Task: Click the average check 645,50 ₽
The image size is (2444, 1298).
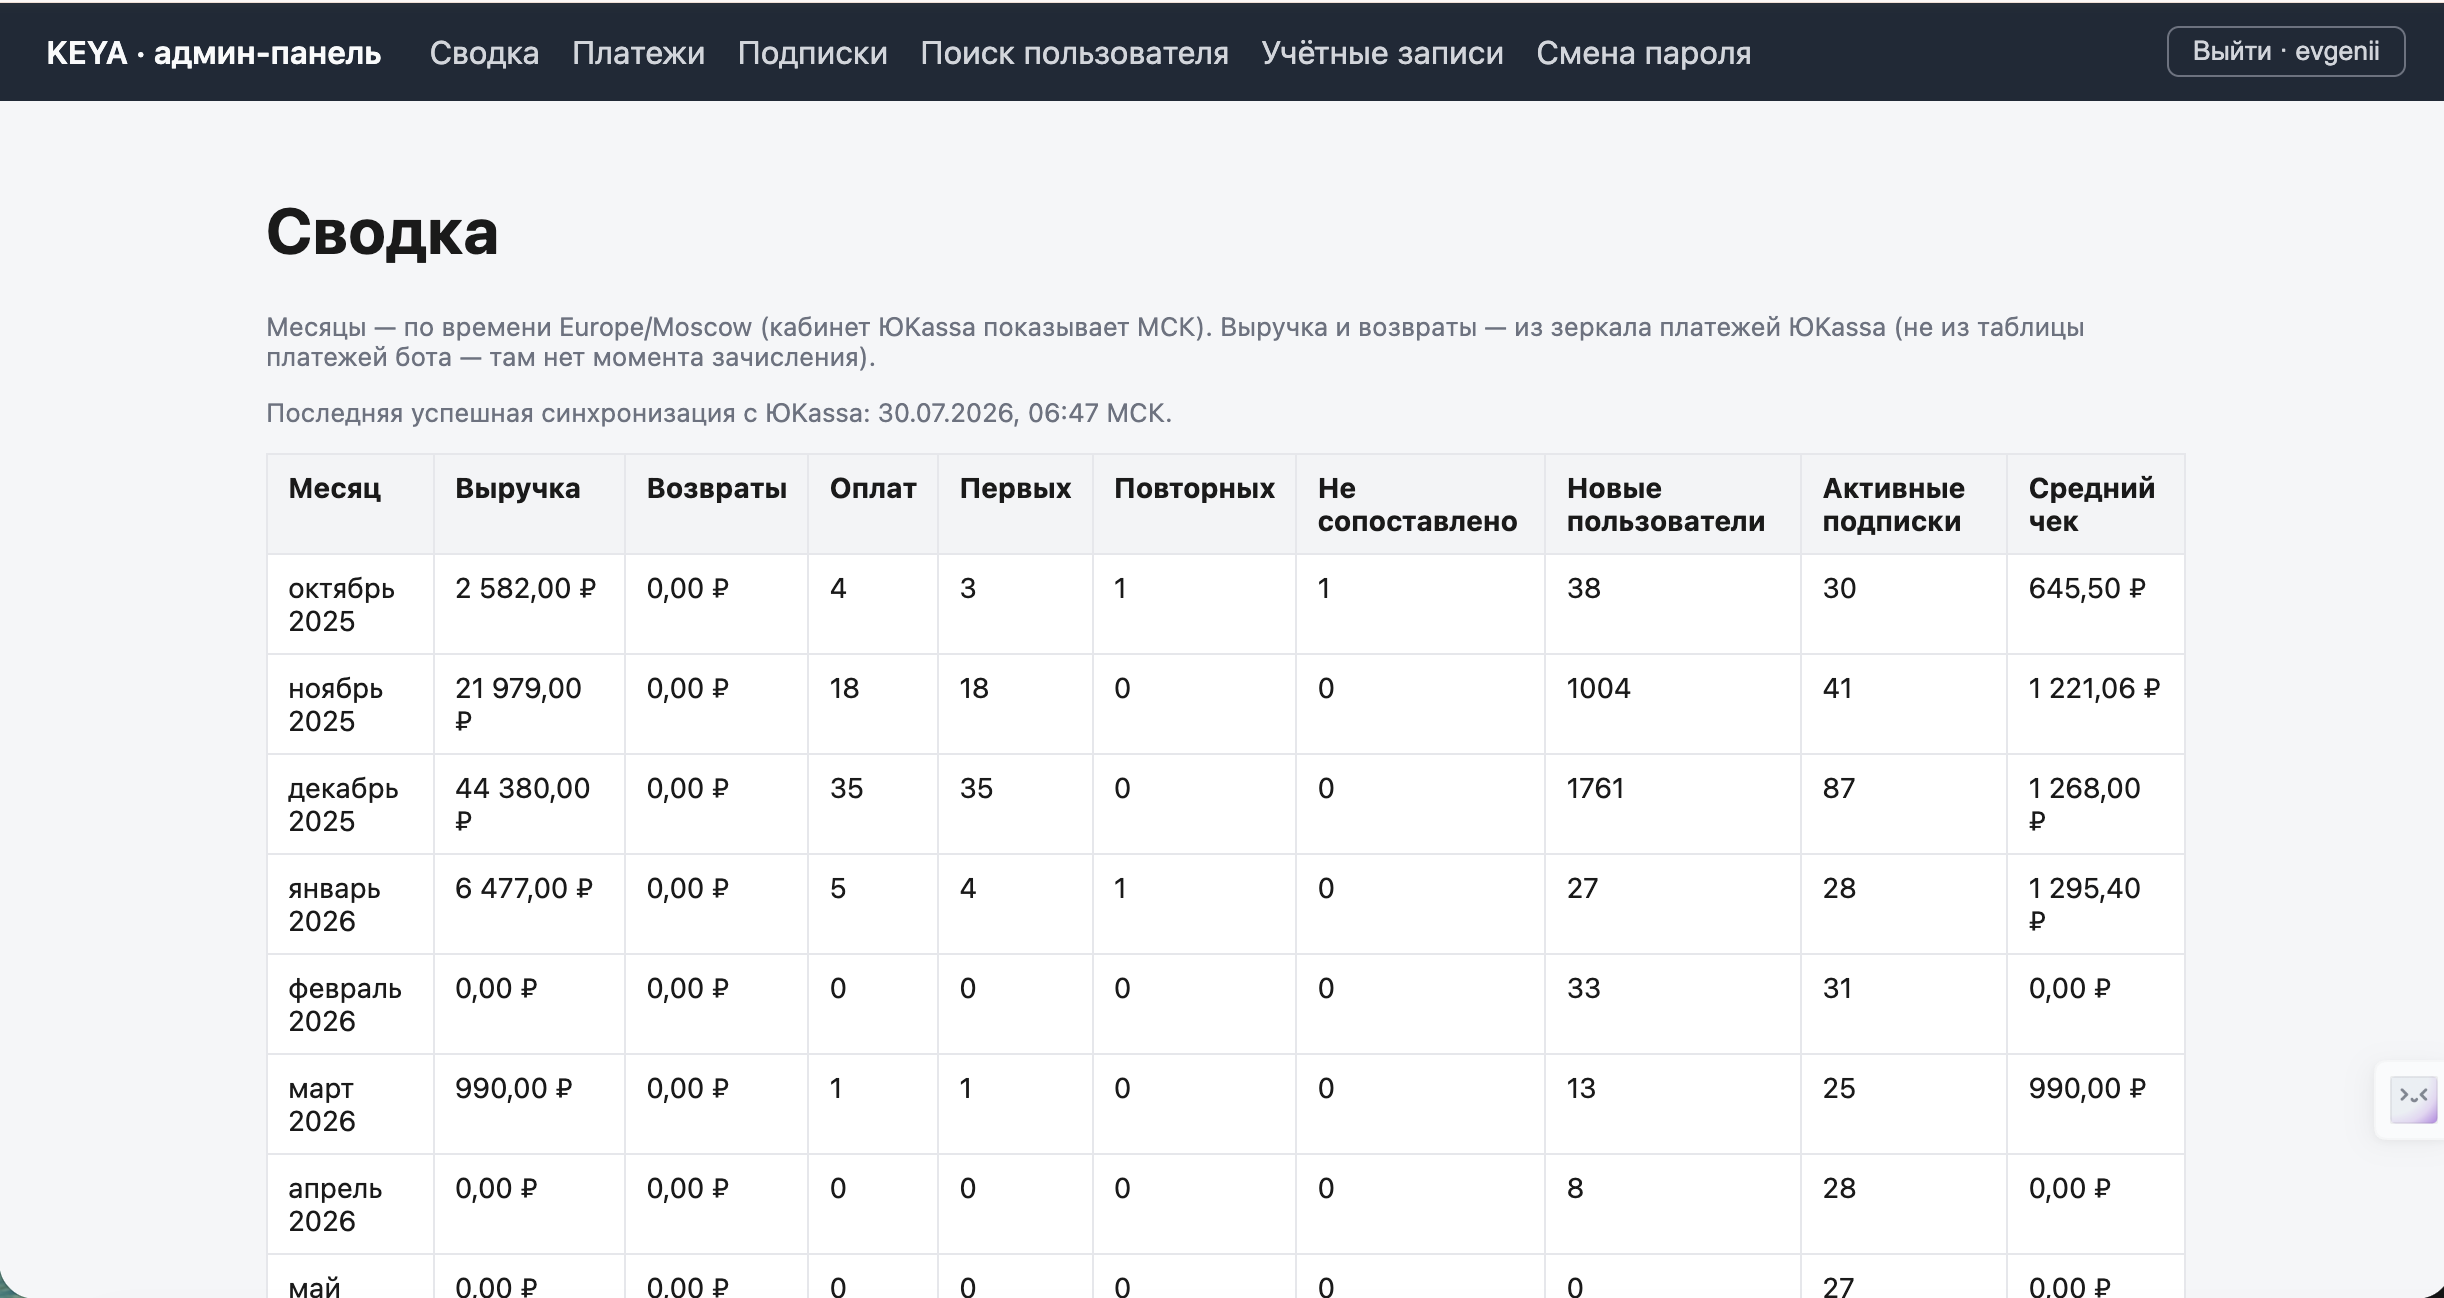Action: point(2087,588)
